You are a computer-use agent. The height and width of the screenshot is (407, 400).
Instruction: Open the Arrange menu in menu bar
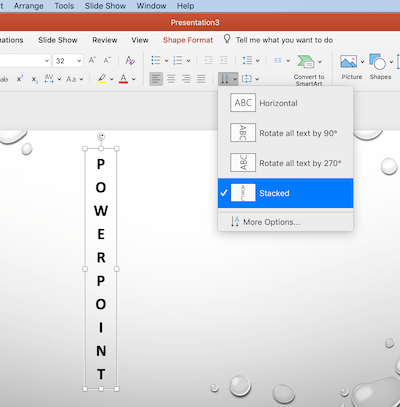[28, 6]
